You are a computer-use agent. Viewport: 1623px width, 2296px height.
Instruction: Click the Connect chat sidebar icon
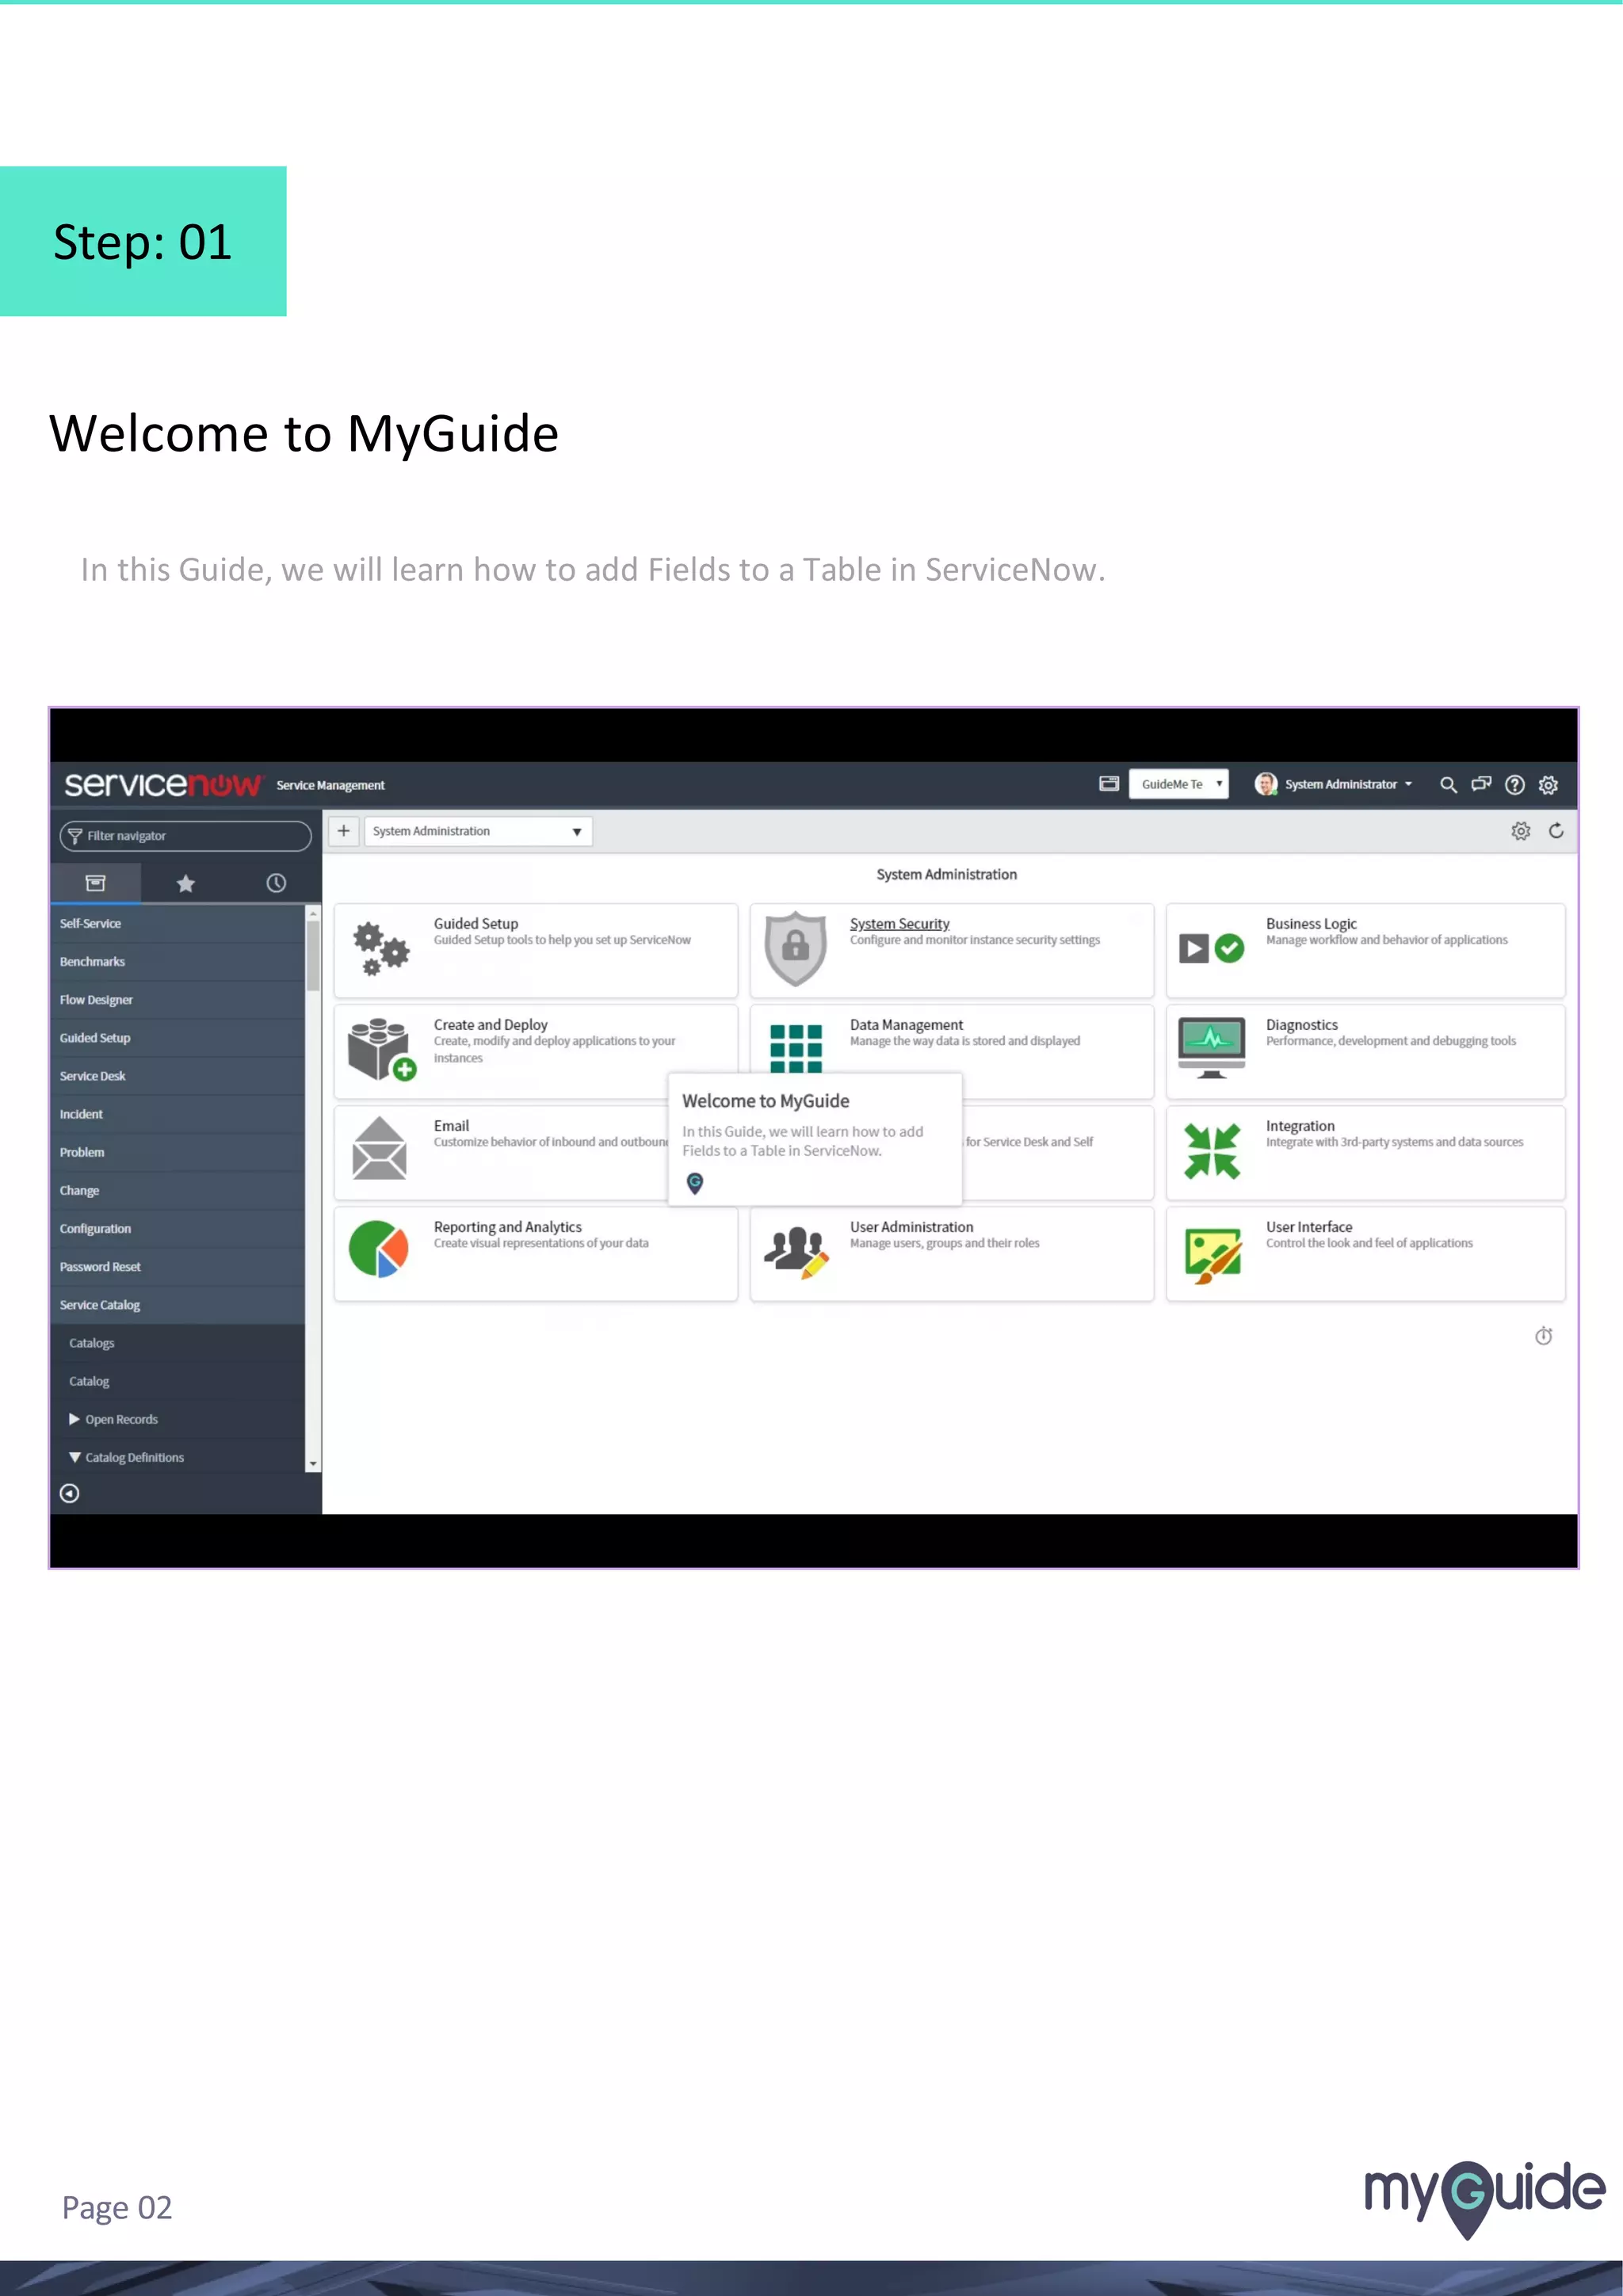click(1481, 785)
